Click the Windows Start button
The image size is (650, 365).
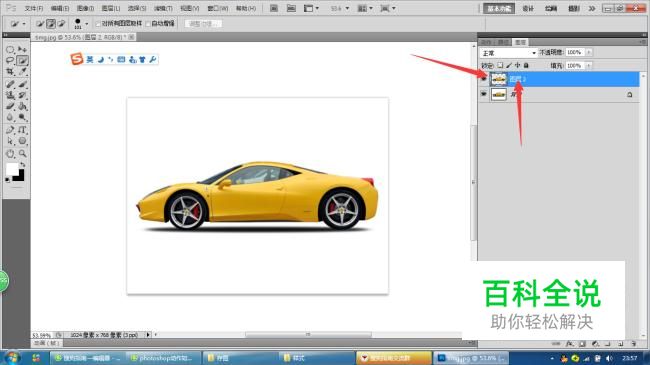(12, 358)
